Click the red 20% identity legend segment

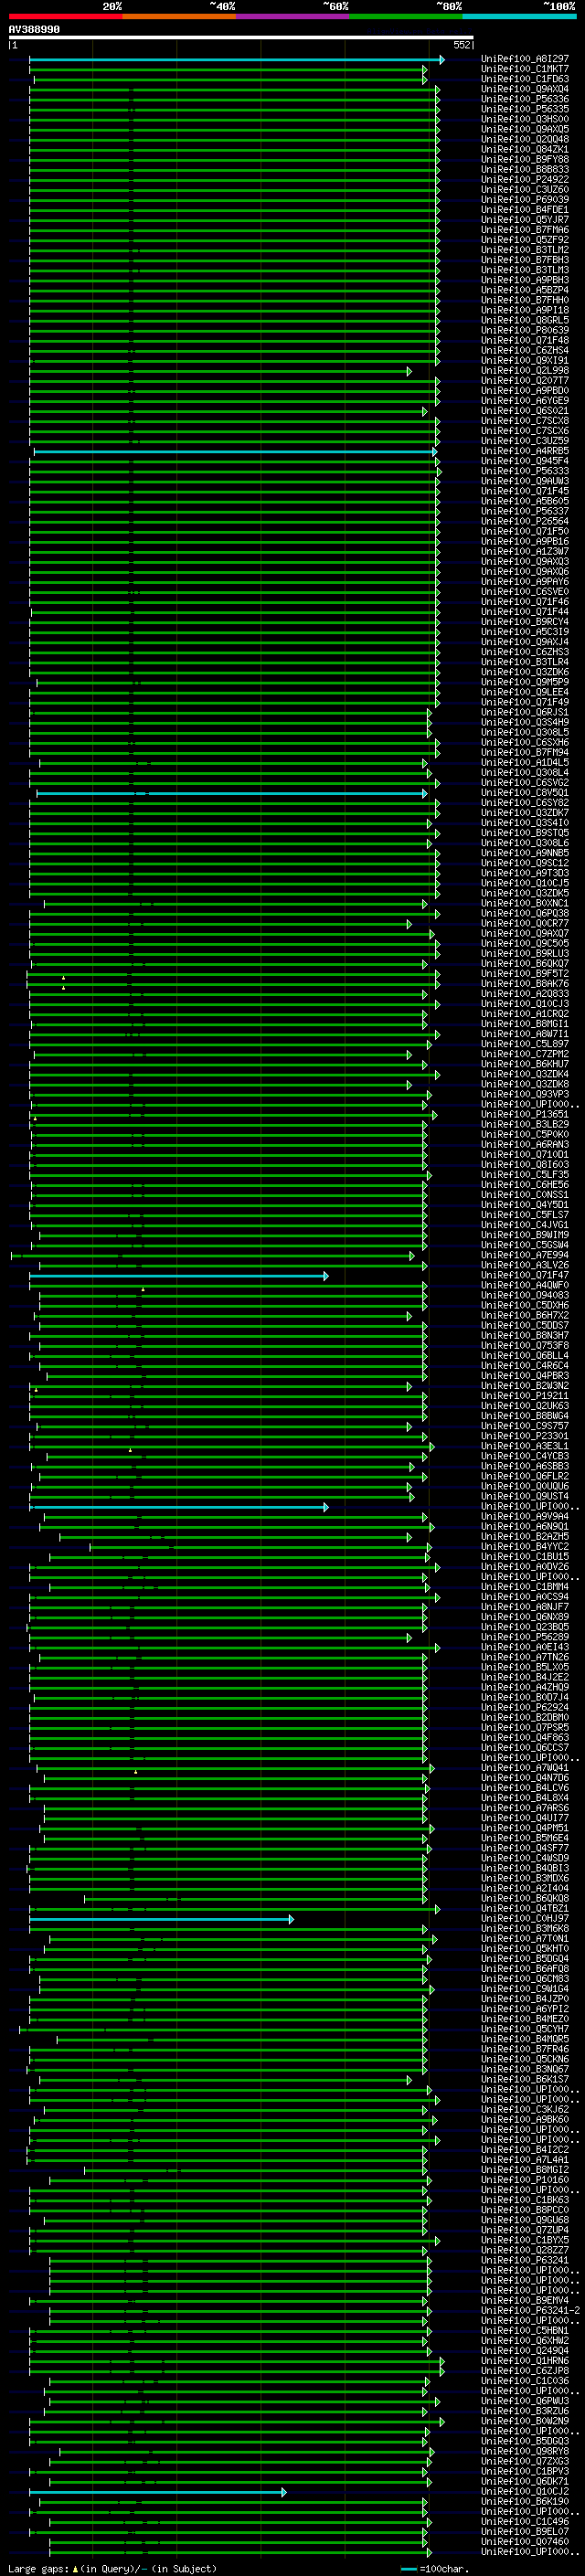(66, 16)
